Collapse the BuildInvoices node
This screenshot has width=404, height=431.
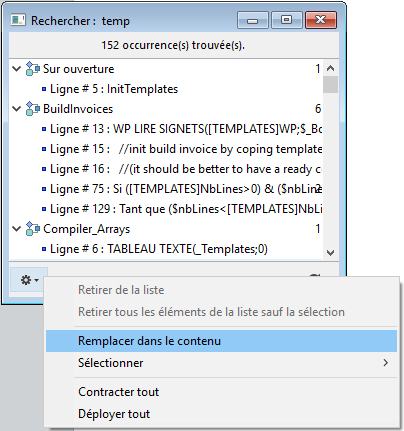pyautogui.click(x=16, y=109)
